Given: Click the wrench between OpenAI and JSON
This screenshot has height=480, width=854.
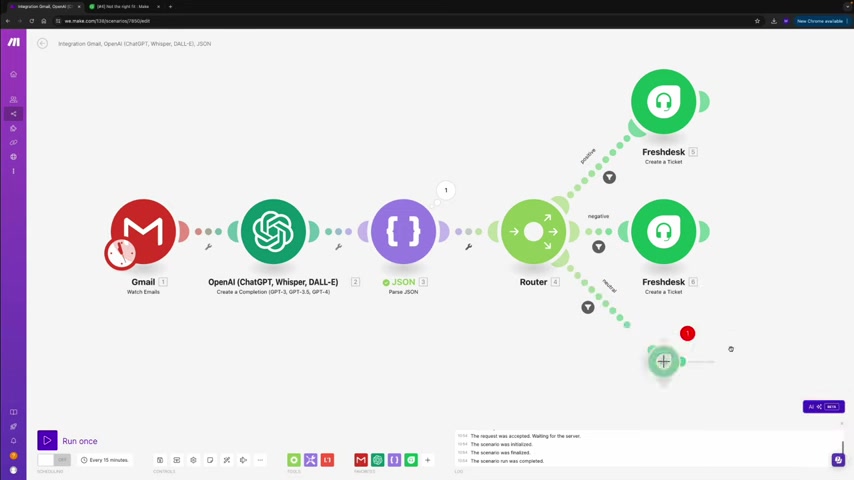Looking at the screenshot, I should (338, 247).
